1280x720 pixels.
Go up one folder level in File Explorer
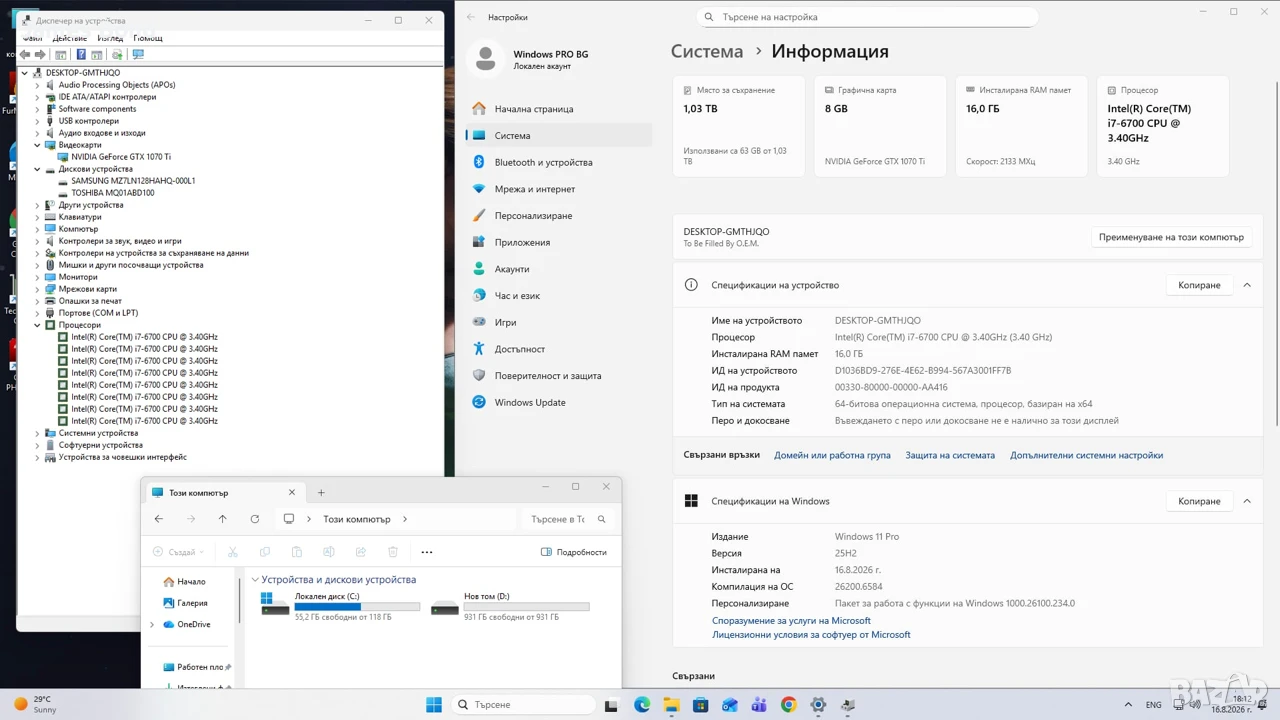(223, 519)
